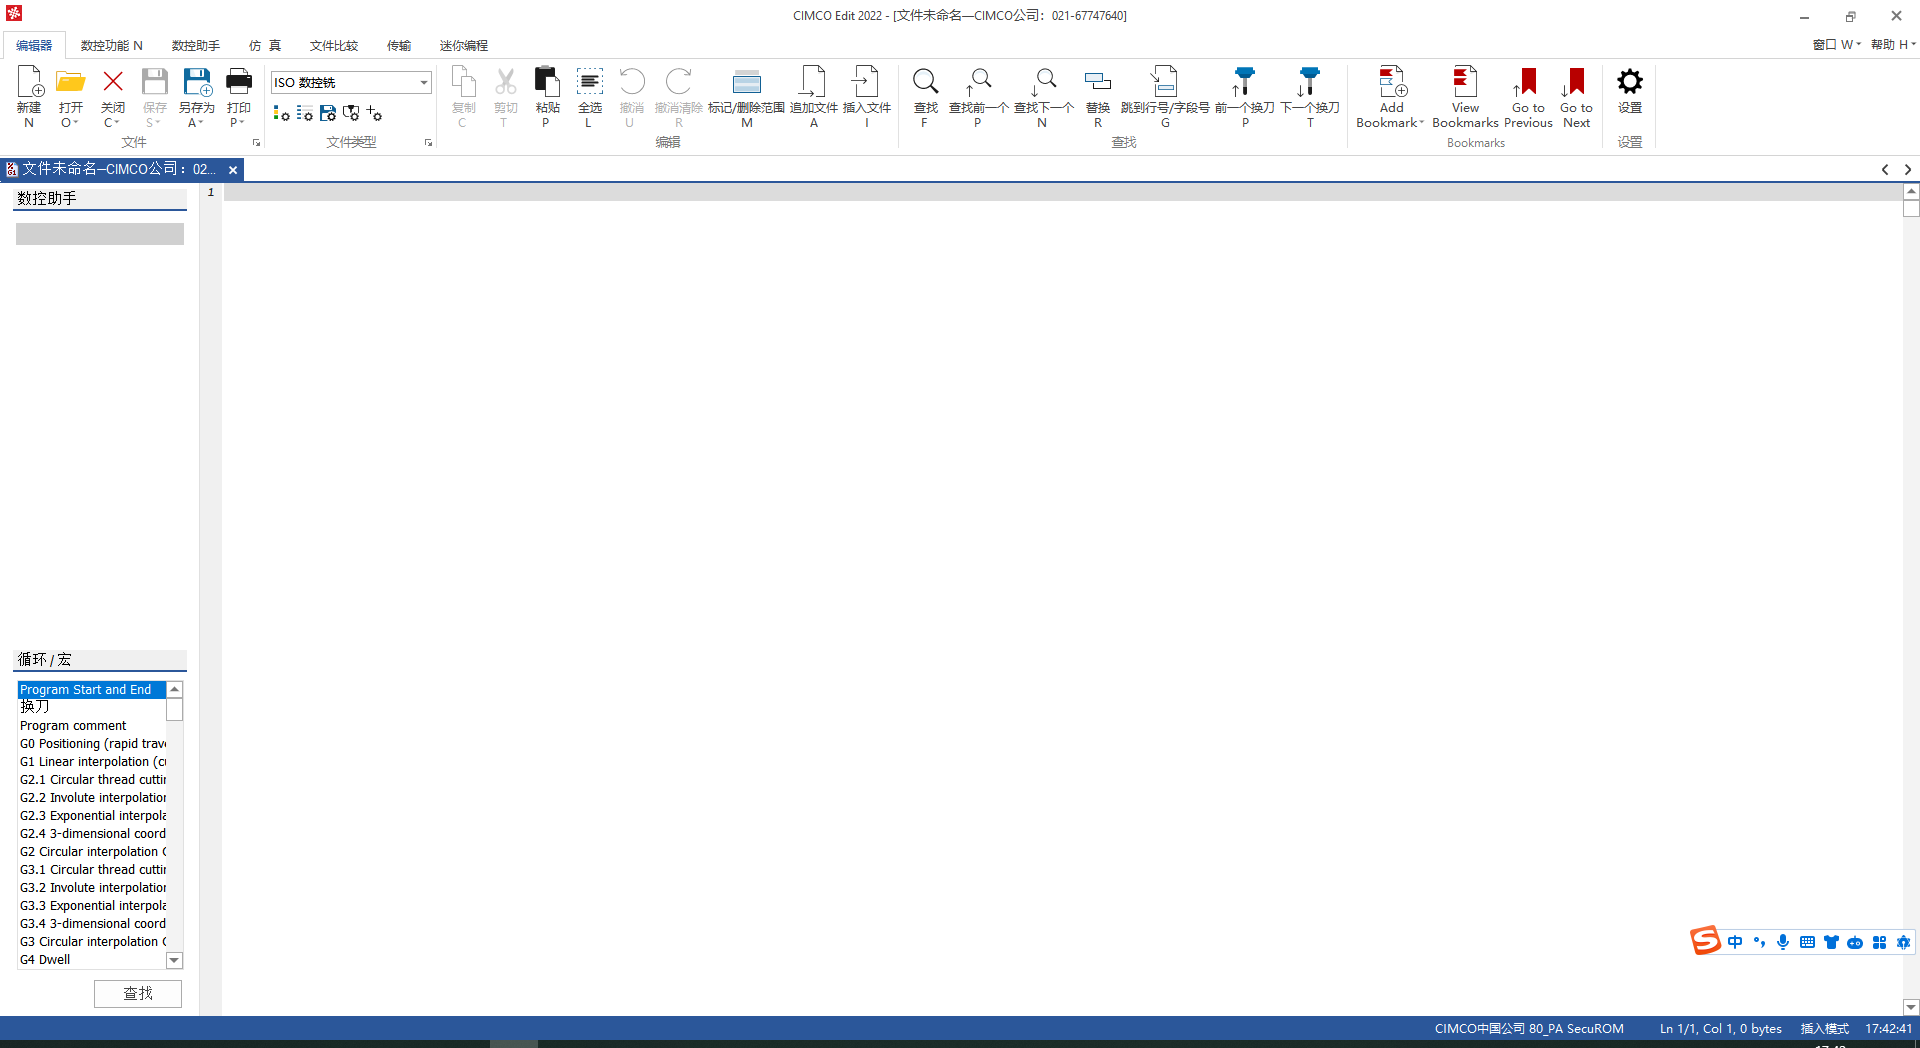1920x1048 pixels.
Task: Open the 窗口 W menu dropdown
Action: [x=1837, y=44]
